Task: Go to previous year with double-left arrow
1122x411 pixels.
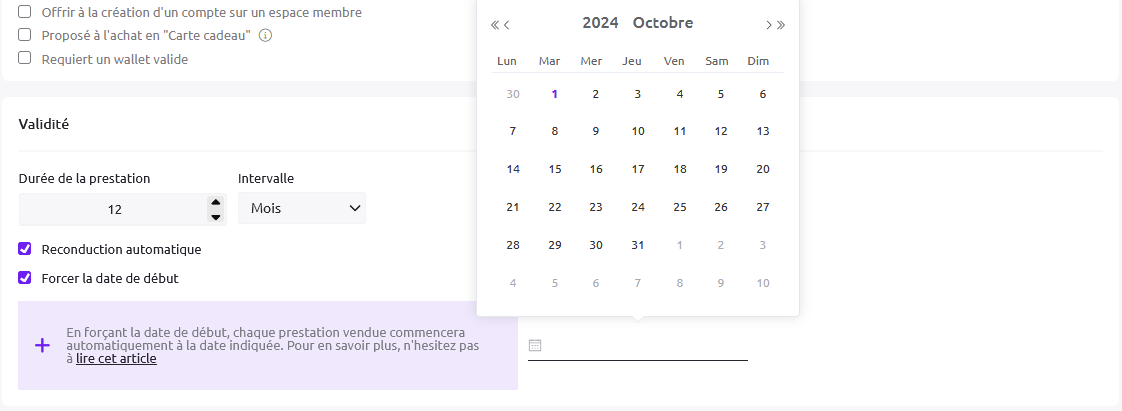Action: tap(494, 25)
